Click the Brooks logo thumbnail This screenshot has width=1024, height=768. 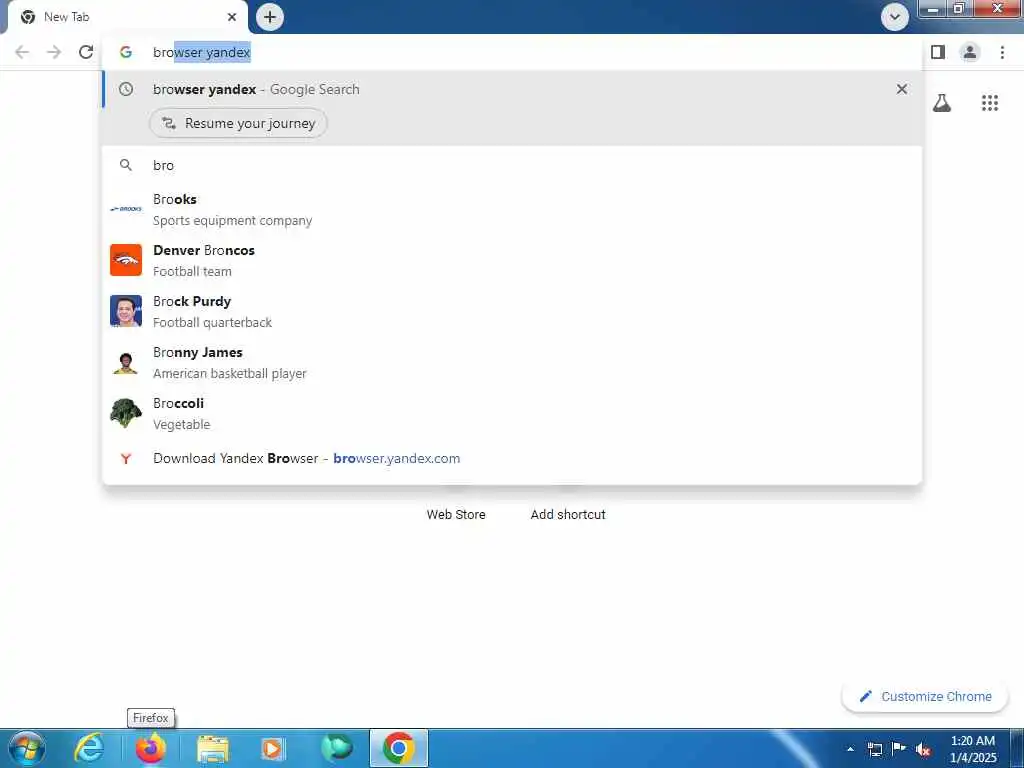click(x=126, y=209)
